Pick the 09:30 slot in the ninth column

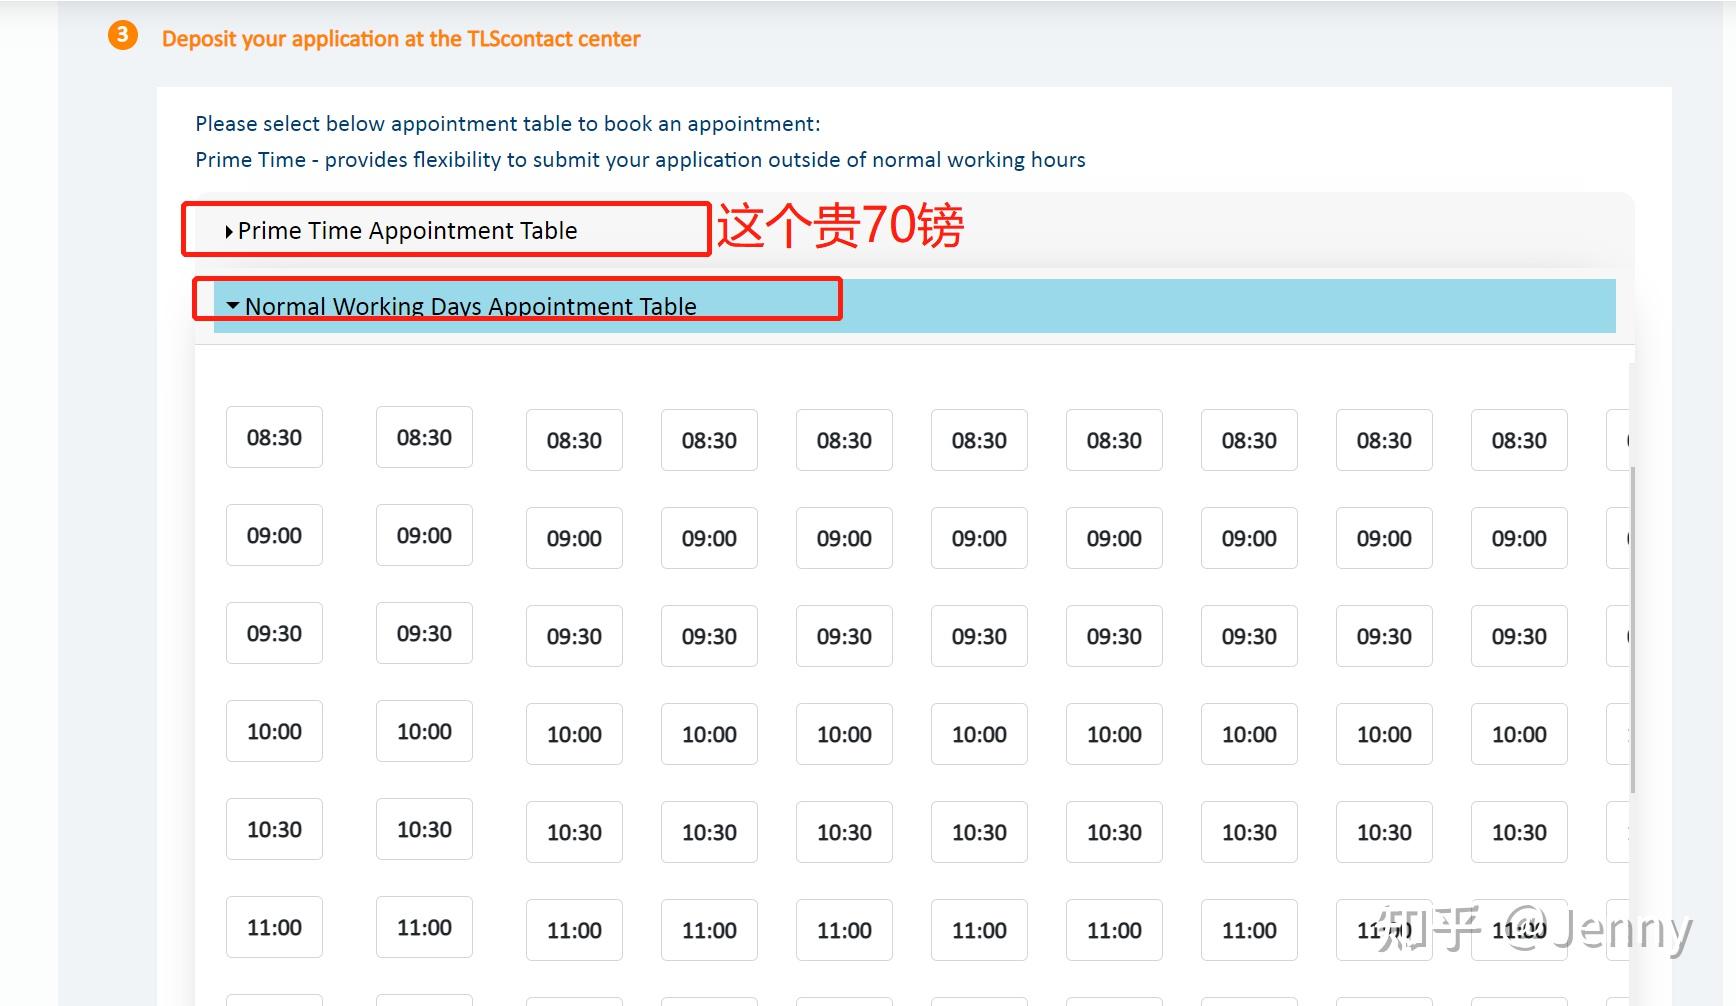(1384, 636)
